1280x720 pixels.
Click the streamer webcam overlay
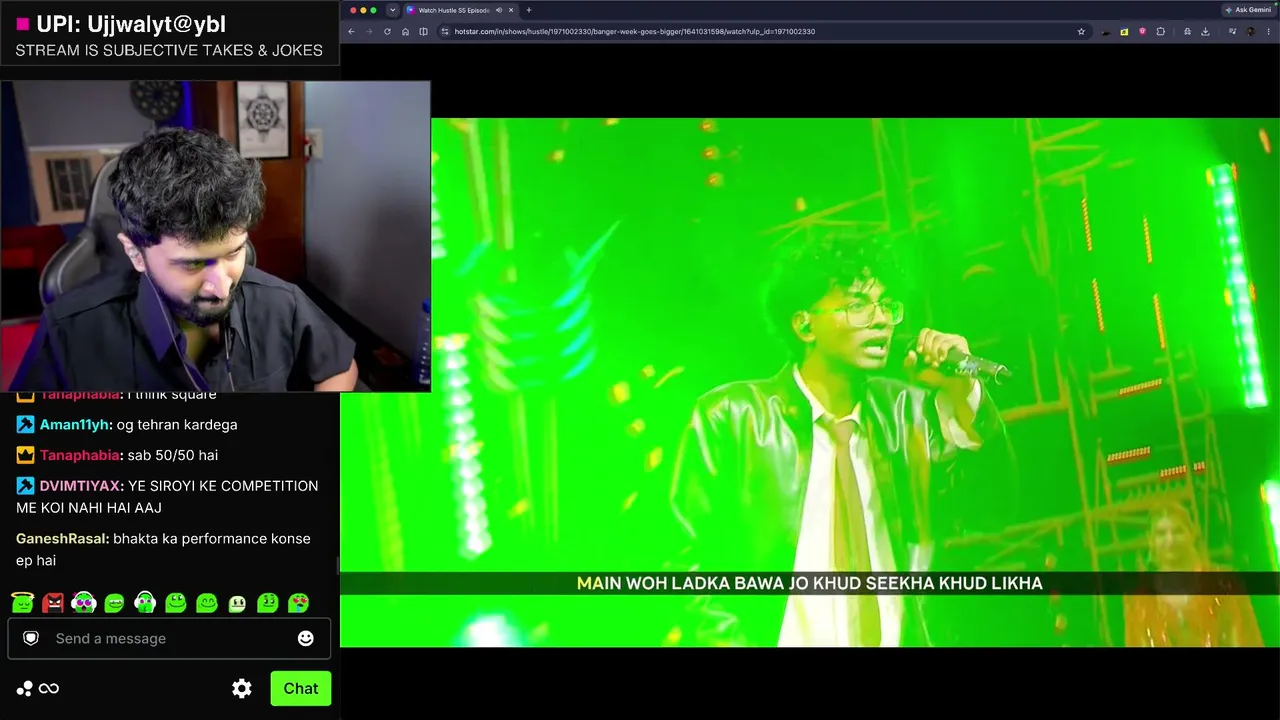tap(215, 236)
